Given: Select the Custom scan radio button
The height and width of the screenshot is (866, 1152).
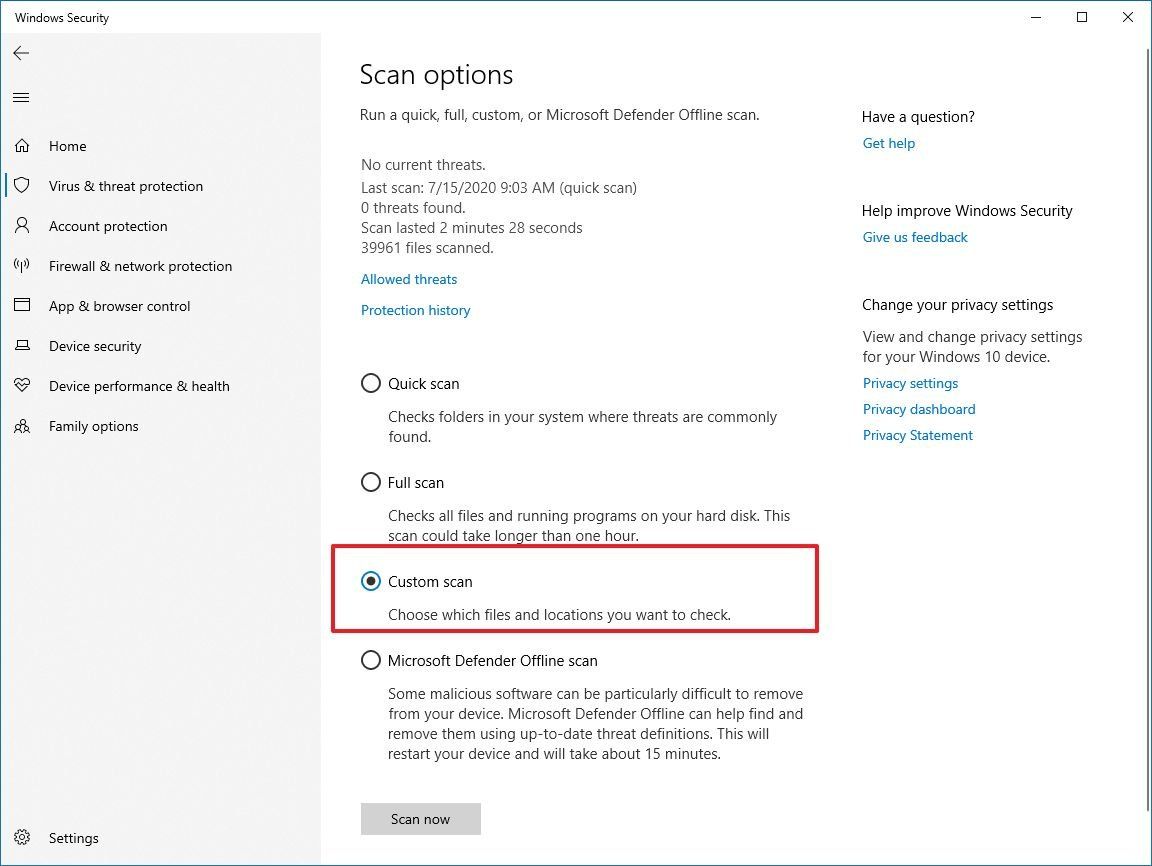Looking at the screenshot, I should [x=371, y=581].
